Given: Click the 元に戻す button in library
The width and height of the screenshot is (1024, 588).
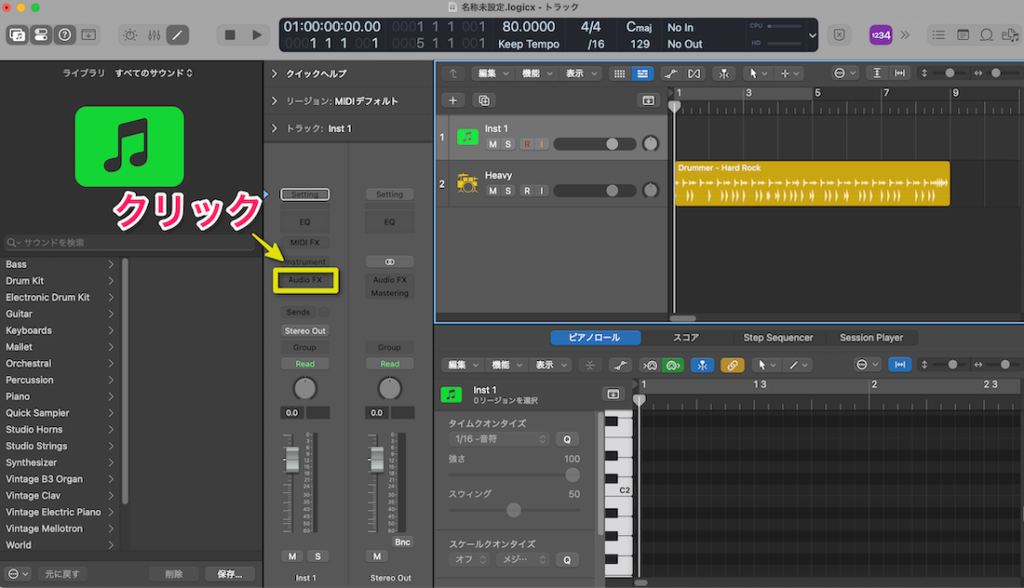Looking at the screenshot, I should (x=62, y=574).
